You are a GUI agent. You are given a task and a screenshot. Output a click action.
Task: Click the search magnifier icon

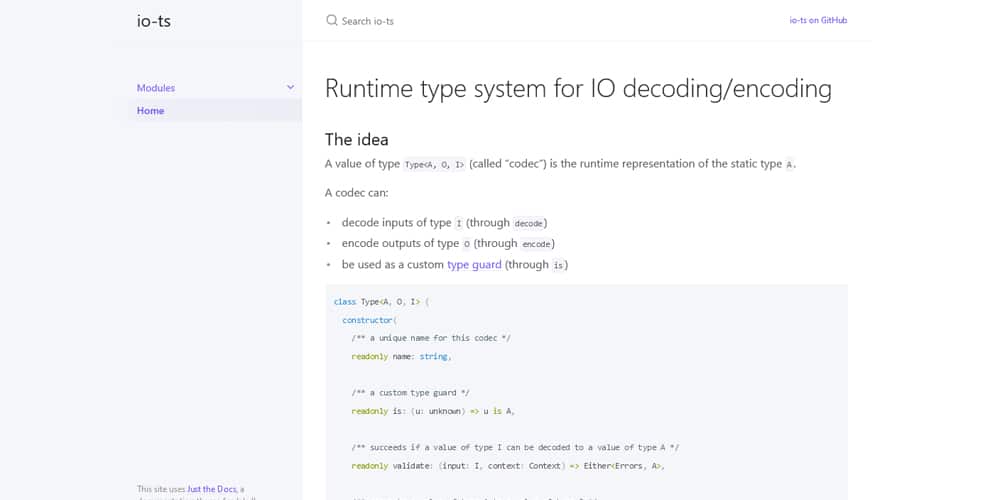tap(332, 20)
